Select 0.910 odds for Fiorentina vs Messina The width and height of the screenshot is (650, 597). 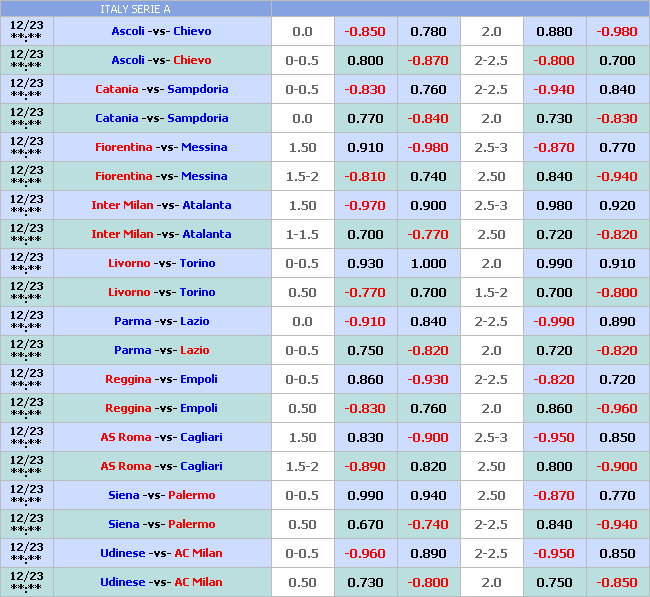coord(365,147)
